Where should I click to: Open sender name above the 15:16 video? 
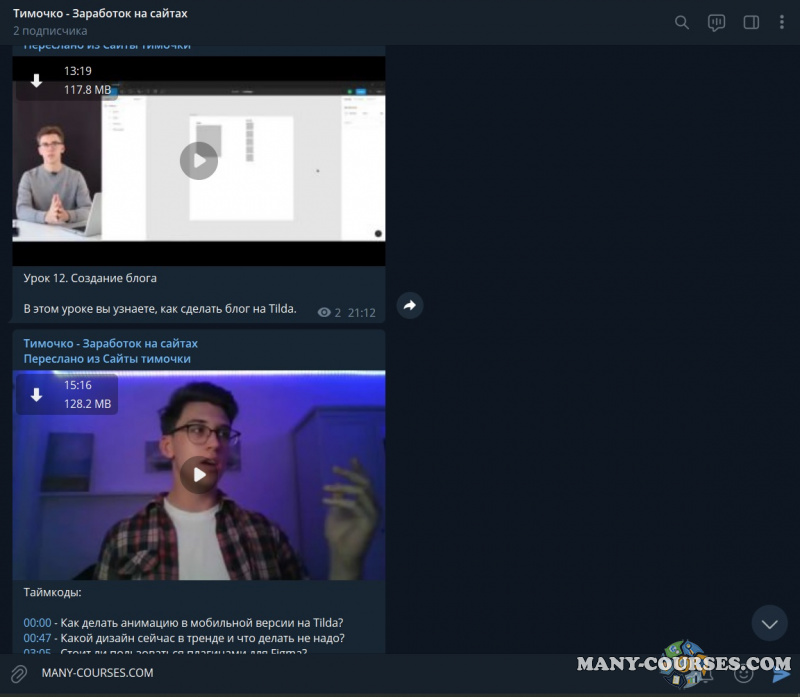tap(111, 343)
